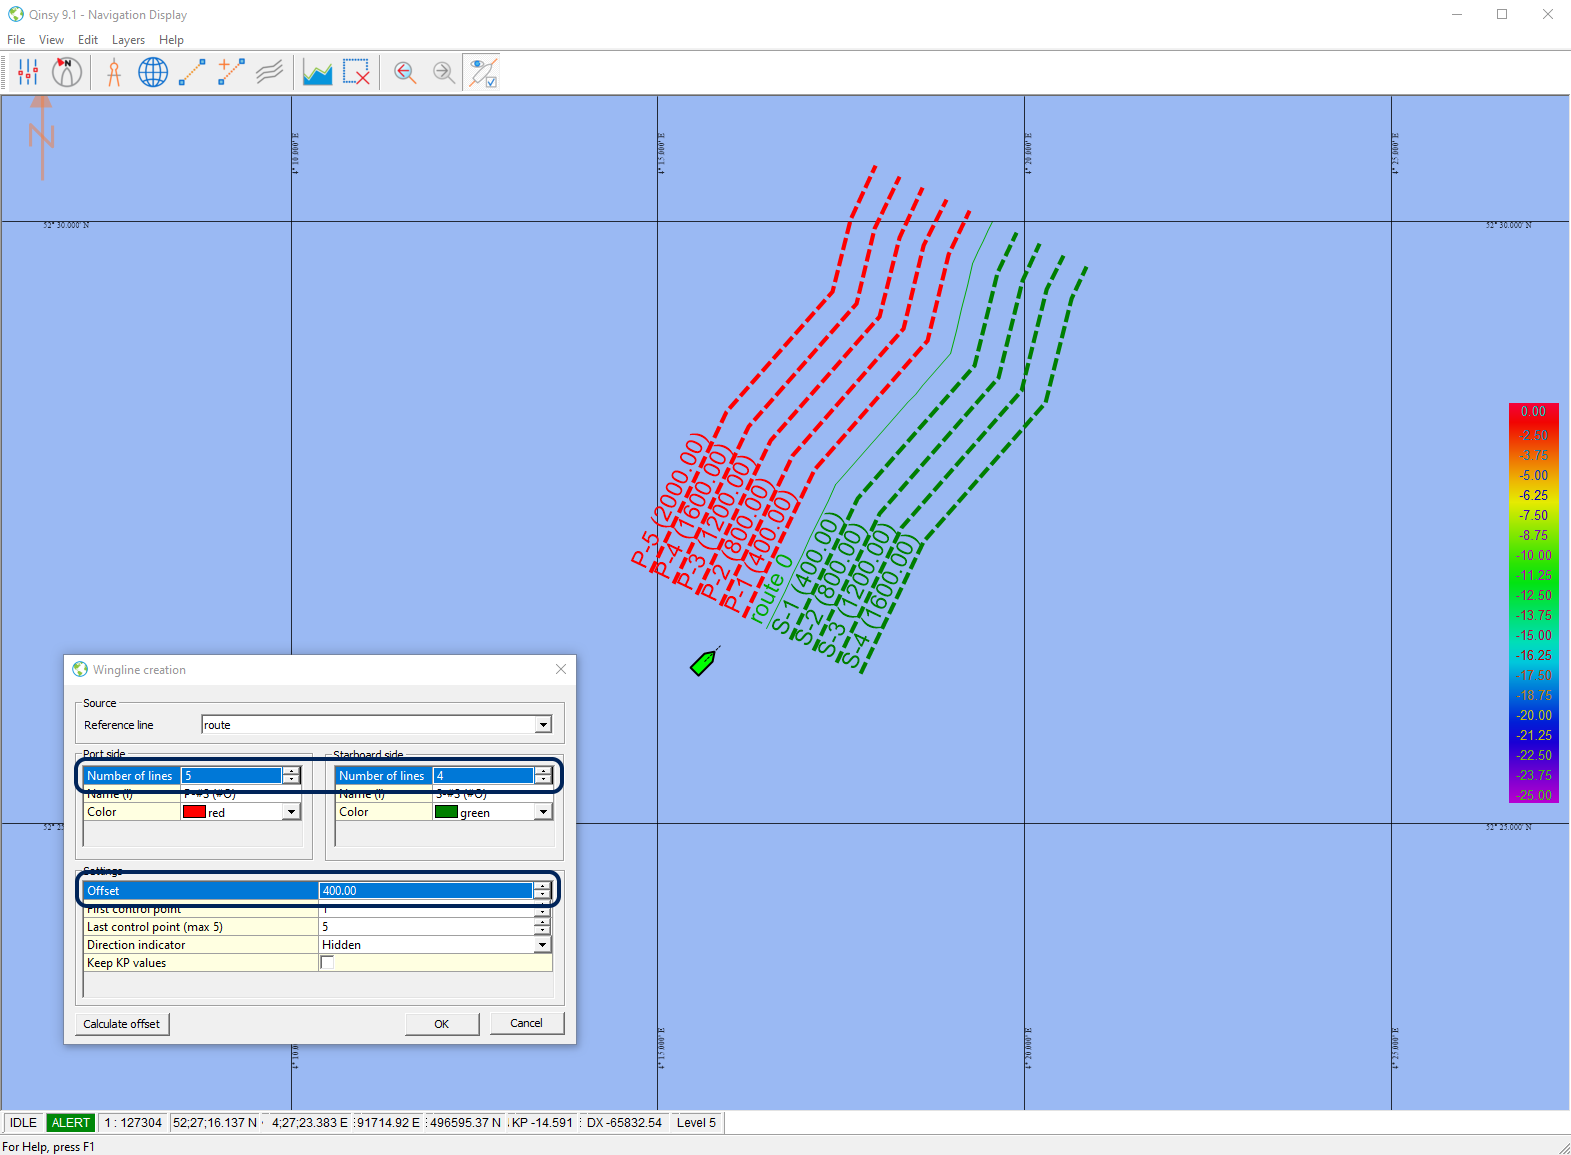1571x1155 pixels.
Task: Click the blue globe icon
Action: click(153, 72)
